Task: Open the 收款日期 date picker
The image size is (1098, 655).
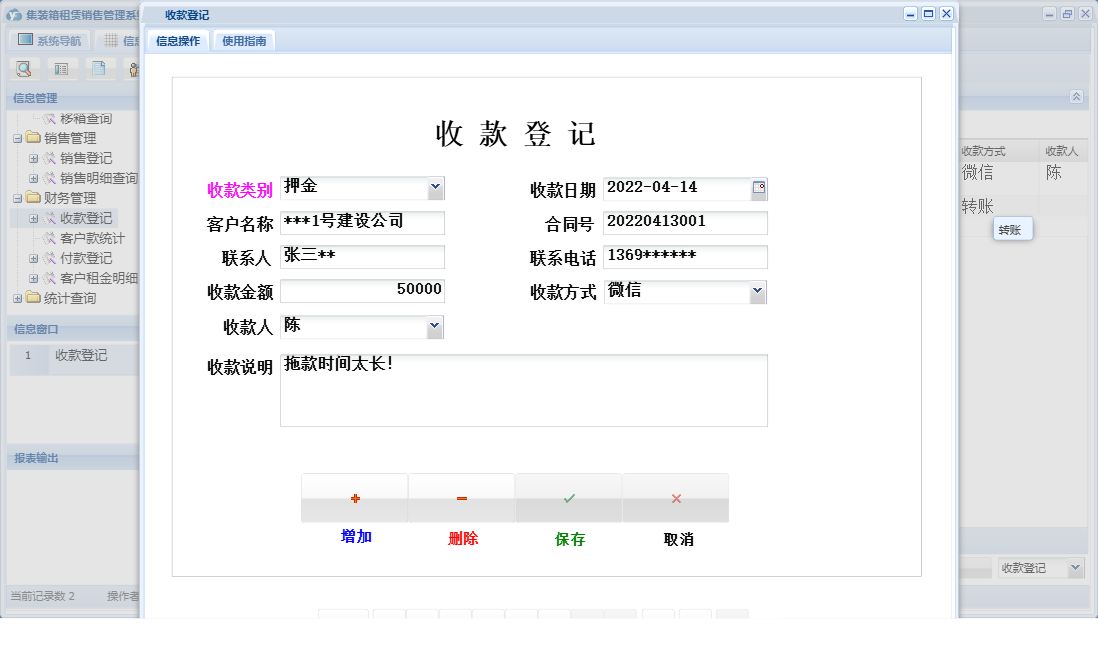Action: pos(758,188)
